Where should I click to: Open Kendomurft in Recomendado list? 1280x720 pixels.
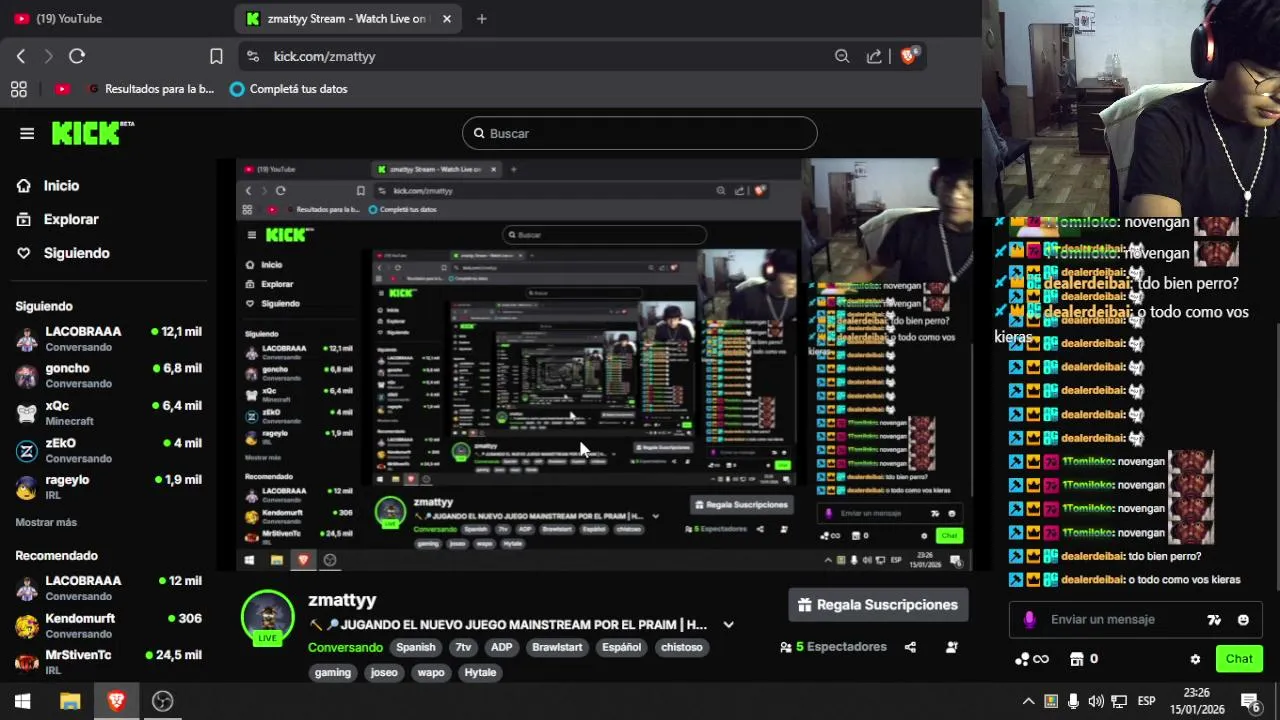pyautogui.click(x=108, y=625)
